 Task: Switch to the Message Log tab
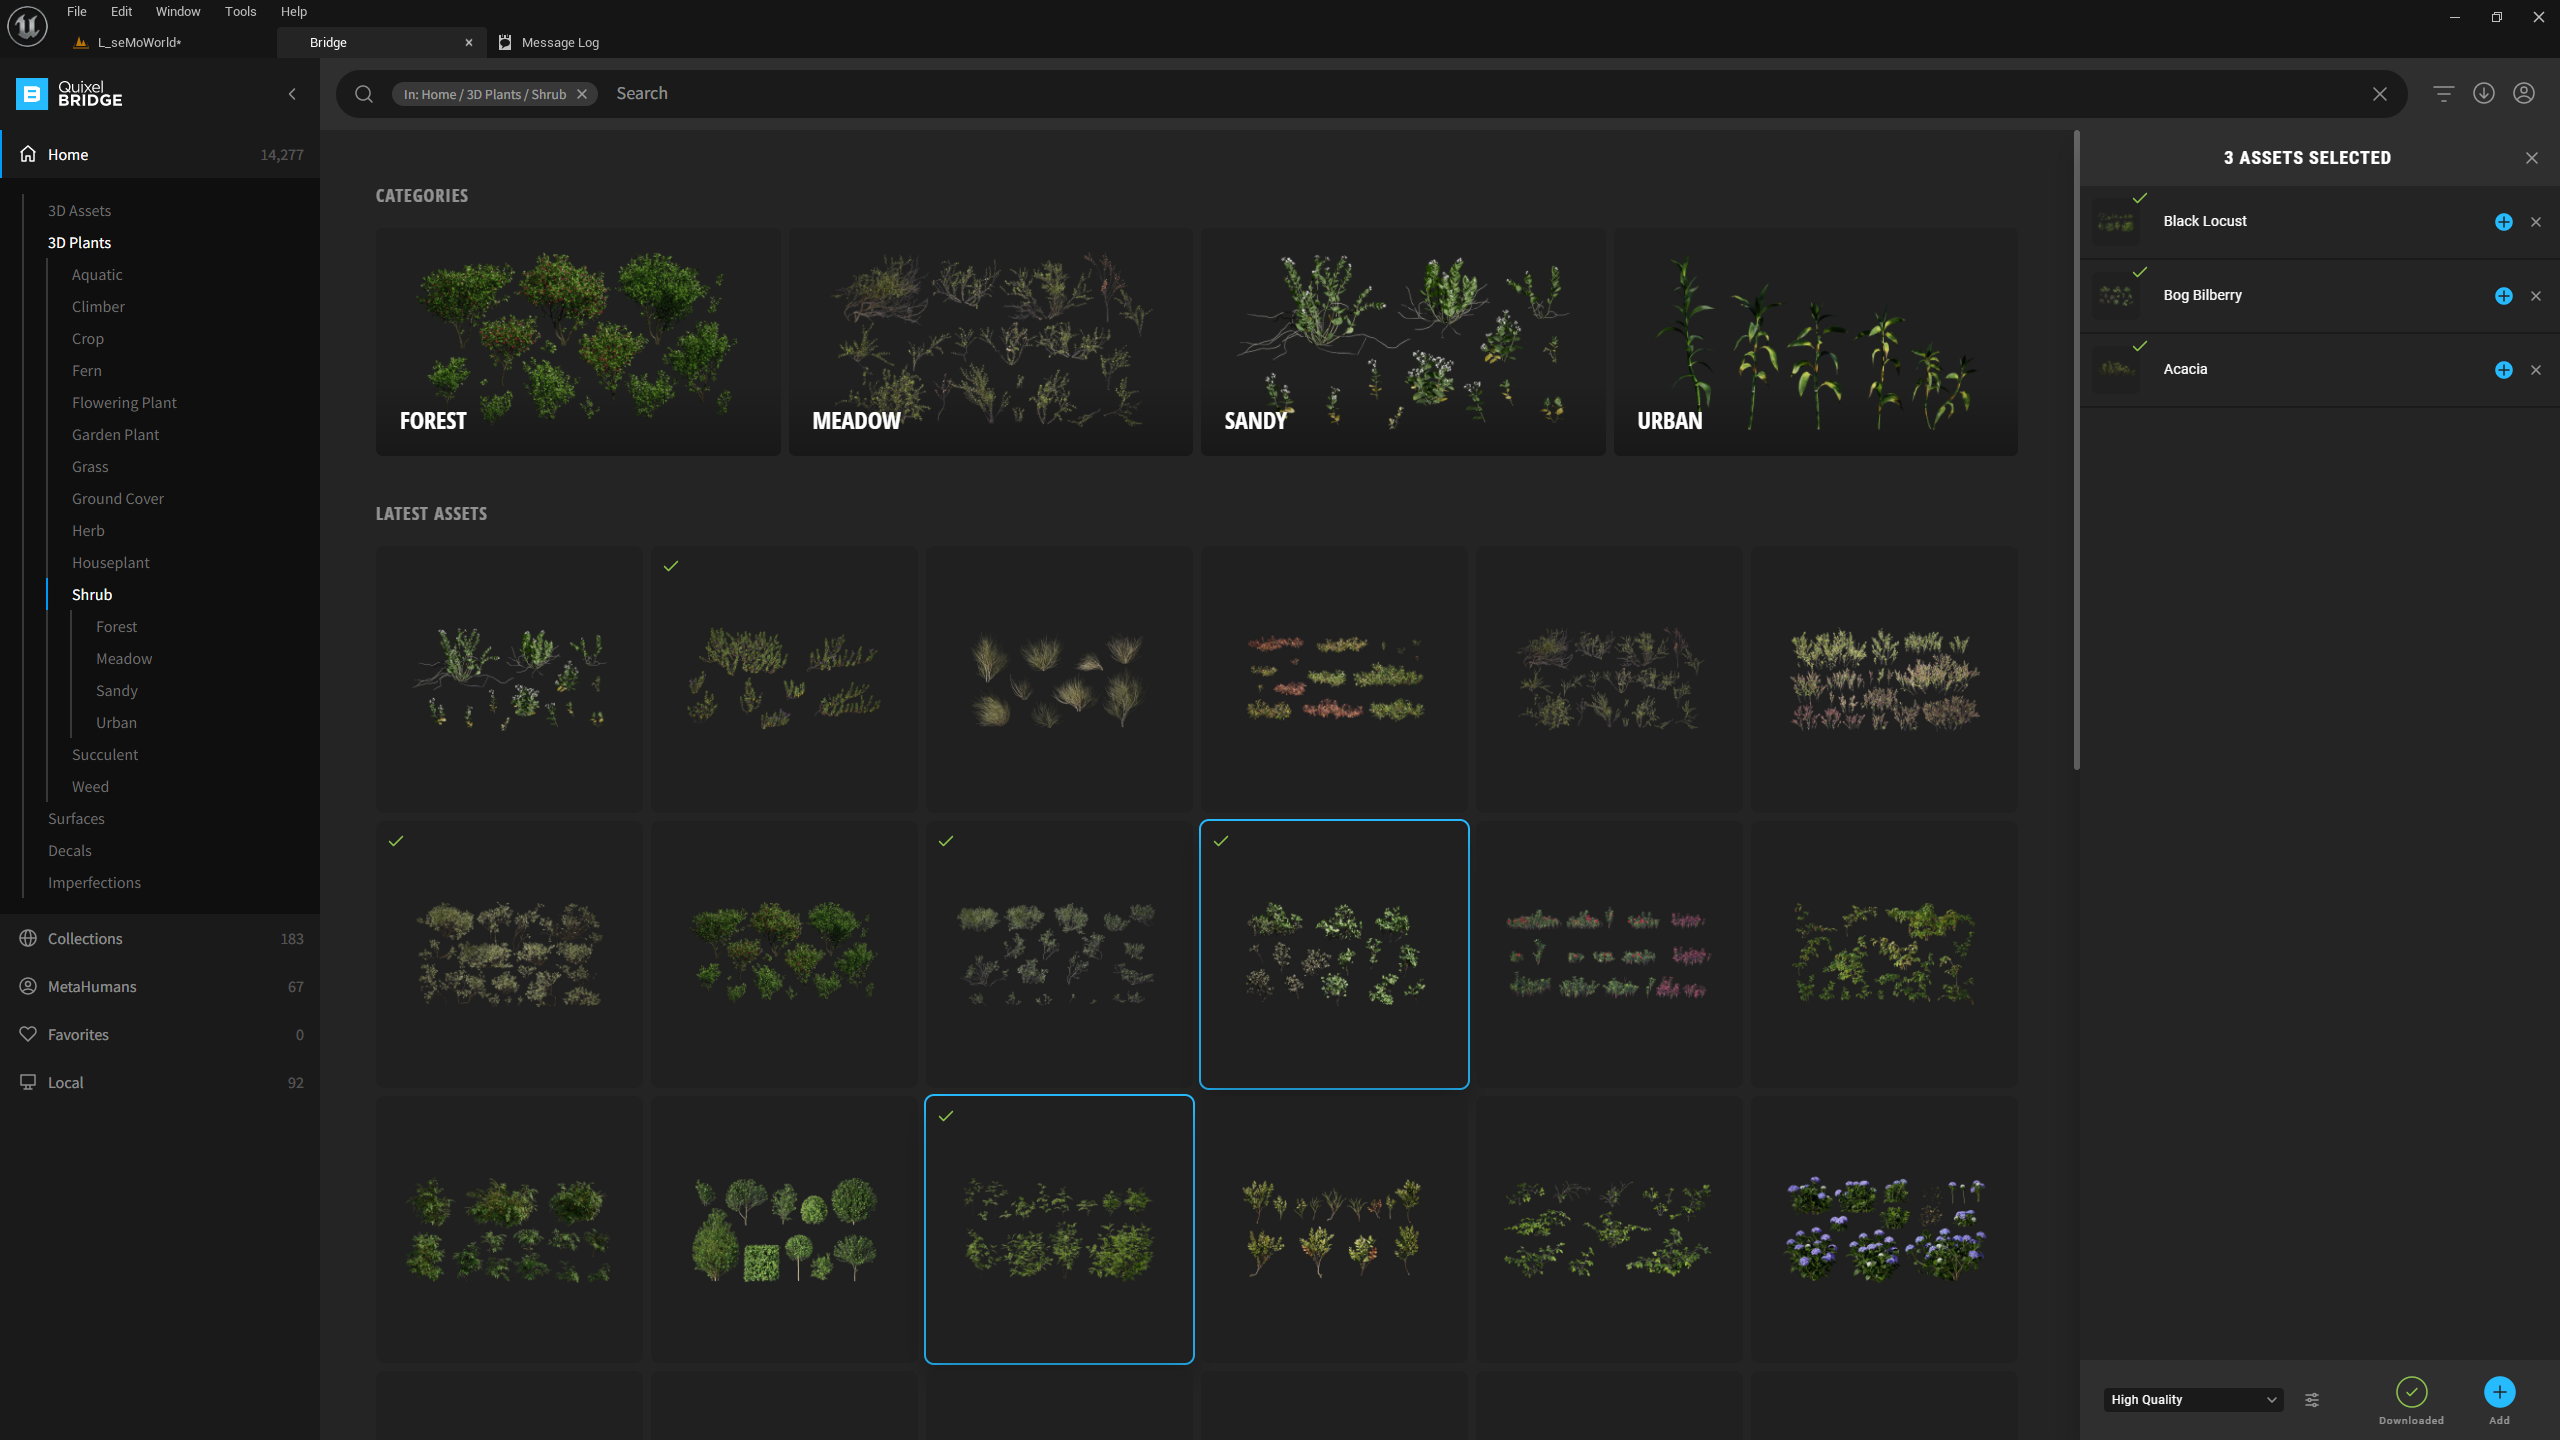coord(559,43)
